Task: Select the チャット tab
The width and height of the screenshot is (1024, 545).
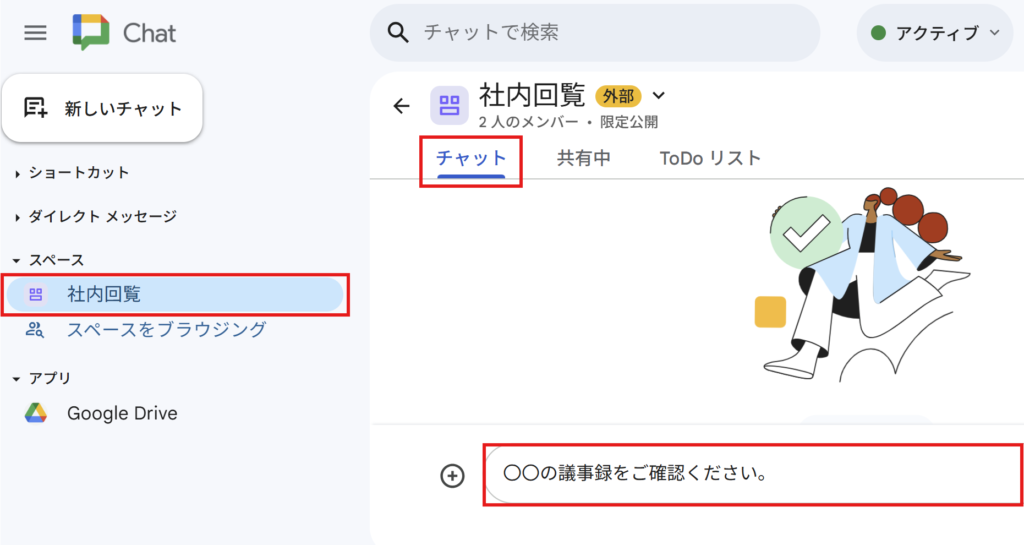Action: point(471,159)
